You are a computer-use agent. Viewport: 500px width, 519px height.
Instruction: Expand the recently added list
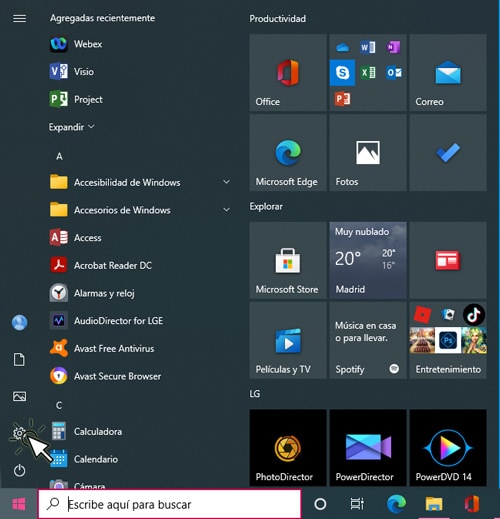point(71,127)
